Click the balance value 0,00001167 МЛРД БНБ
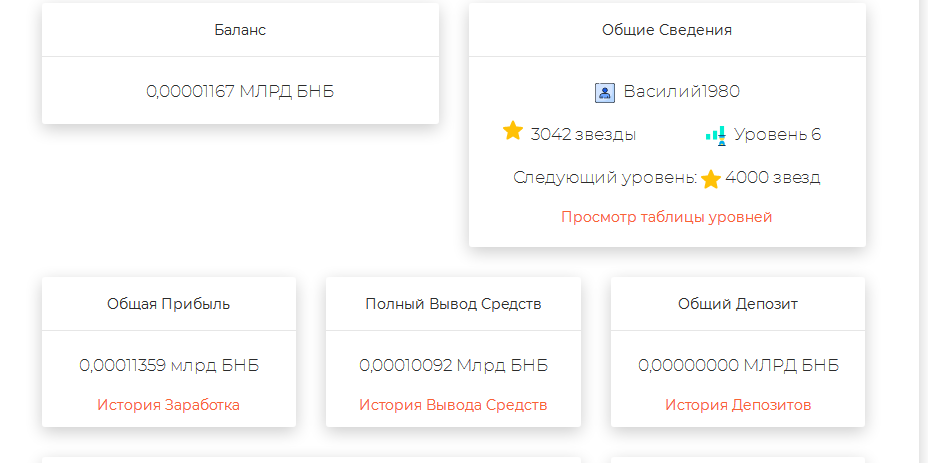The image size is (928, 463). point(240,91)
